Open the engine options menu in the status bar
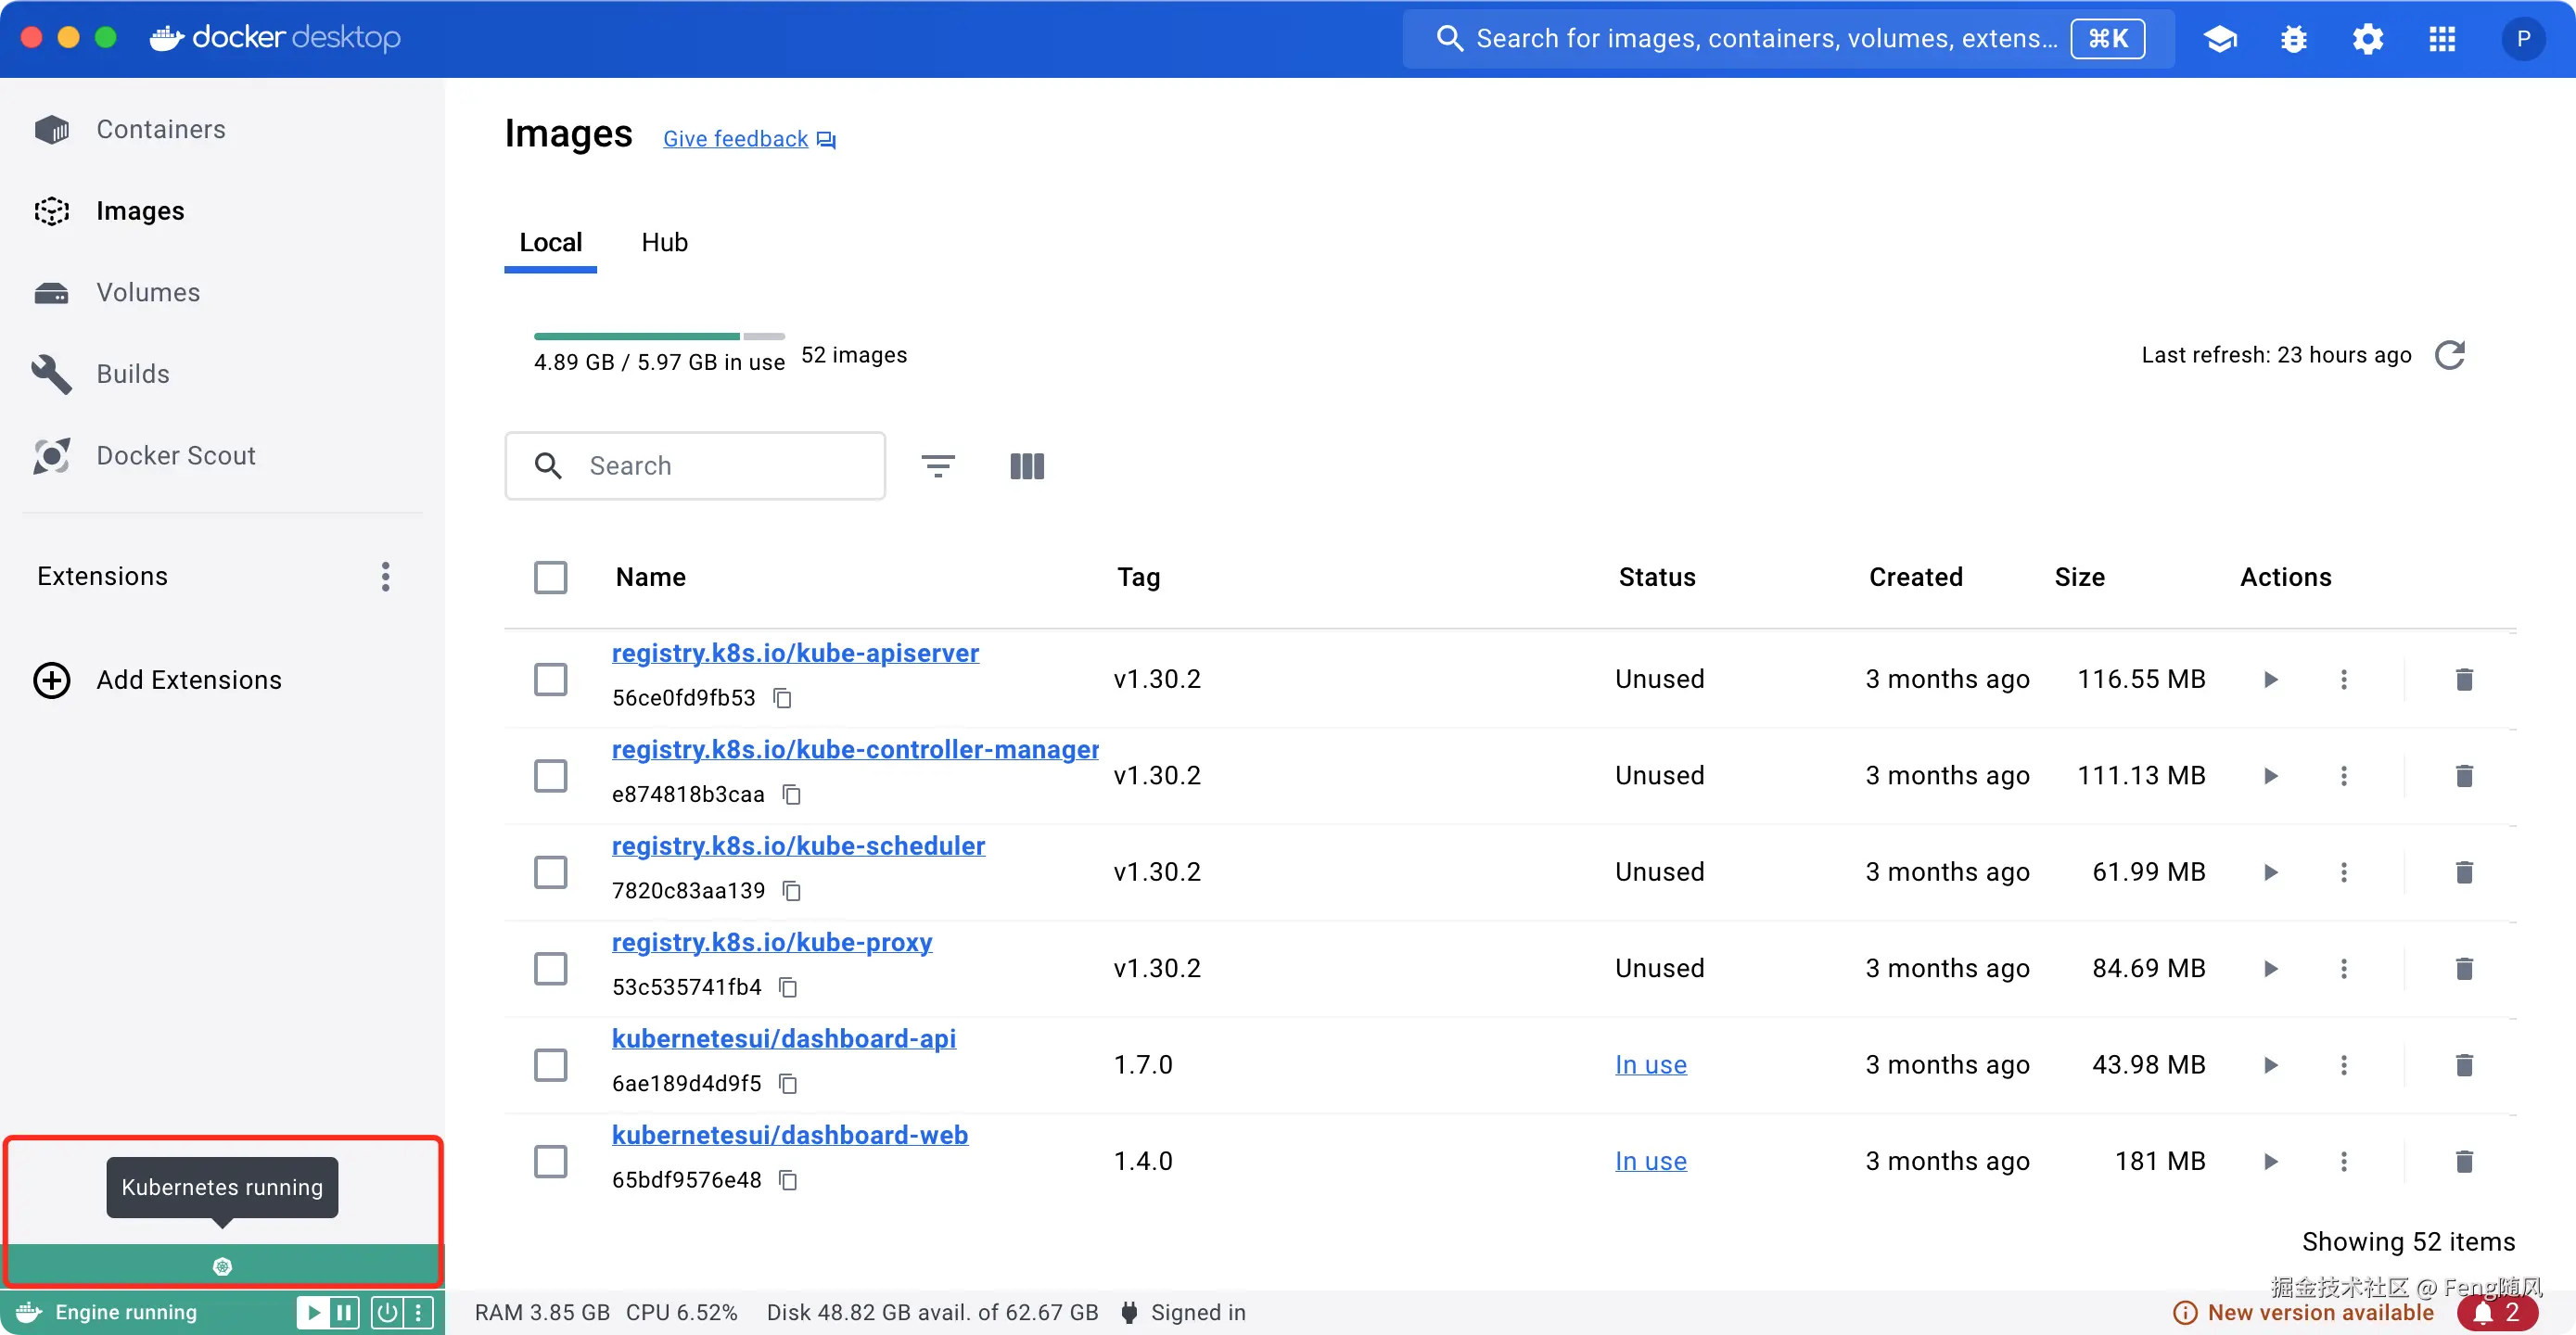This screenshot has width=2576, height=1335. click(419, 1312)
